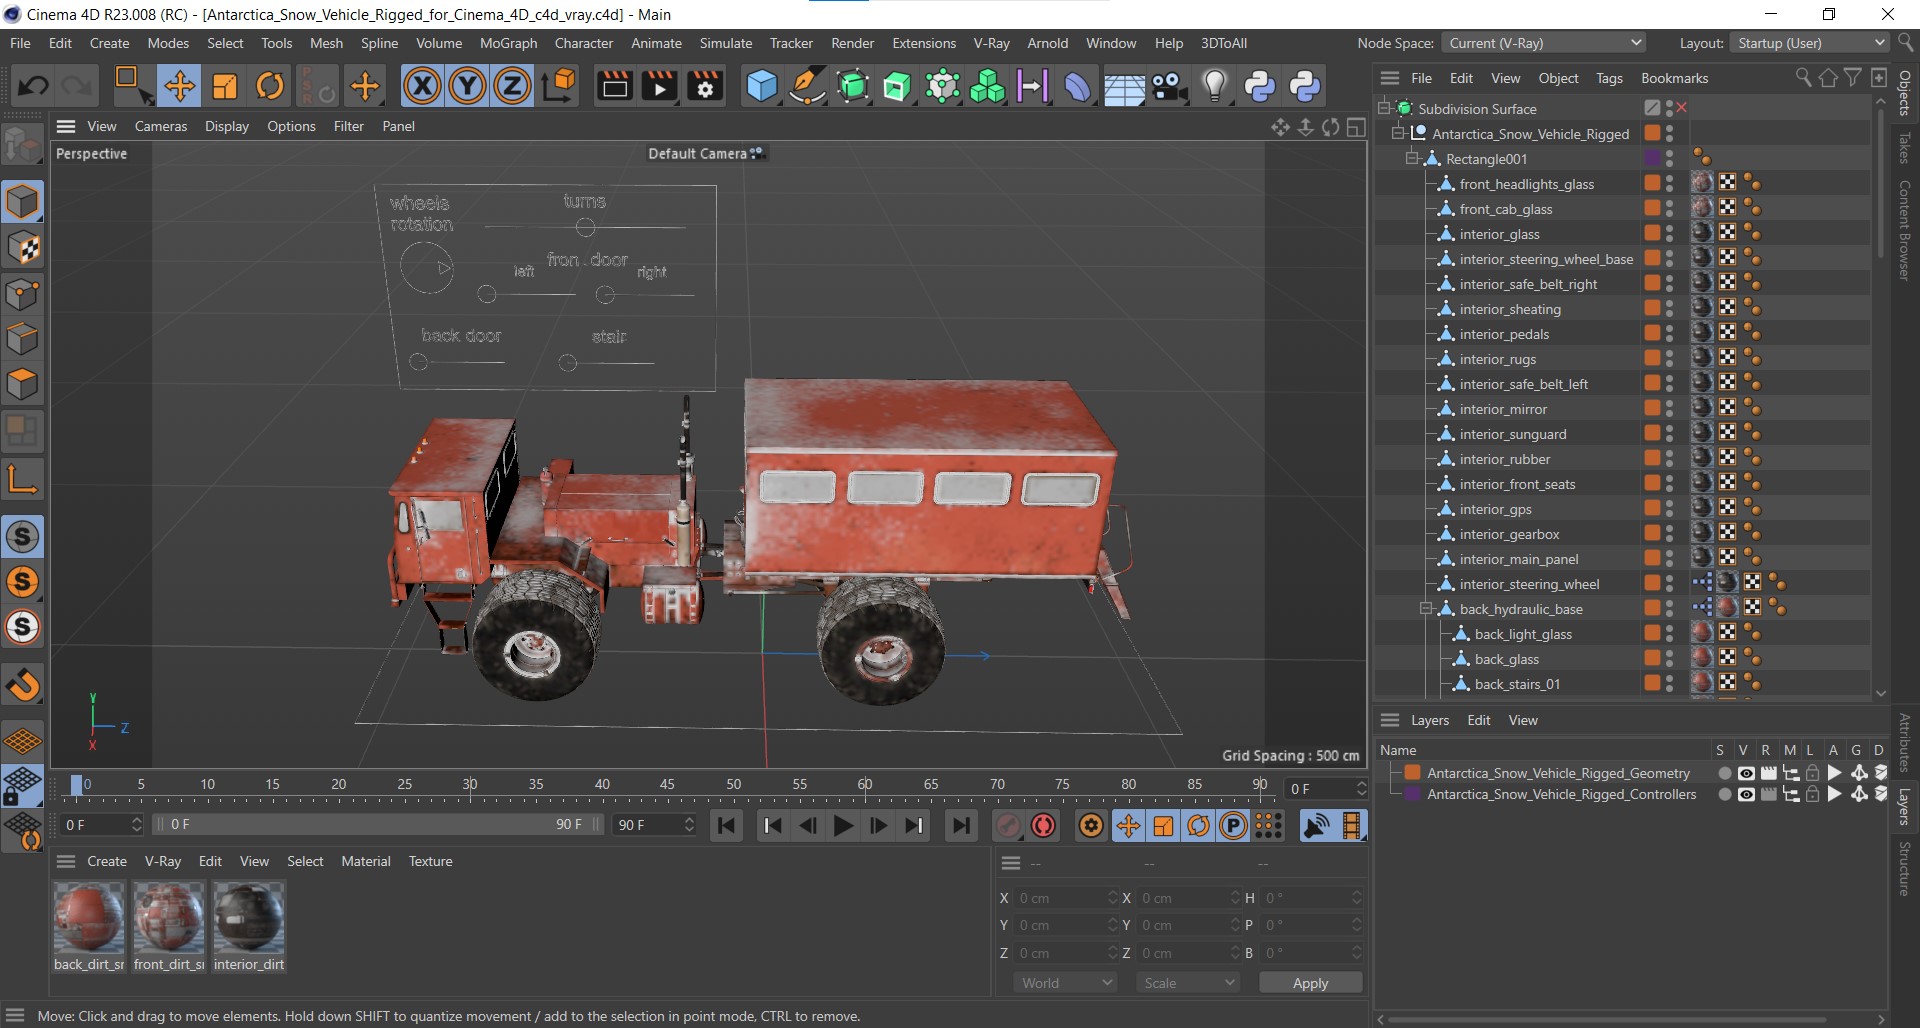Toggle Z axis lock

click(512, 86)
